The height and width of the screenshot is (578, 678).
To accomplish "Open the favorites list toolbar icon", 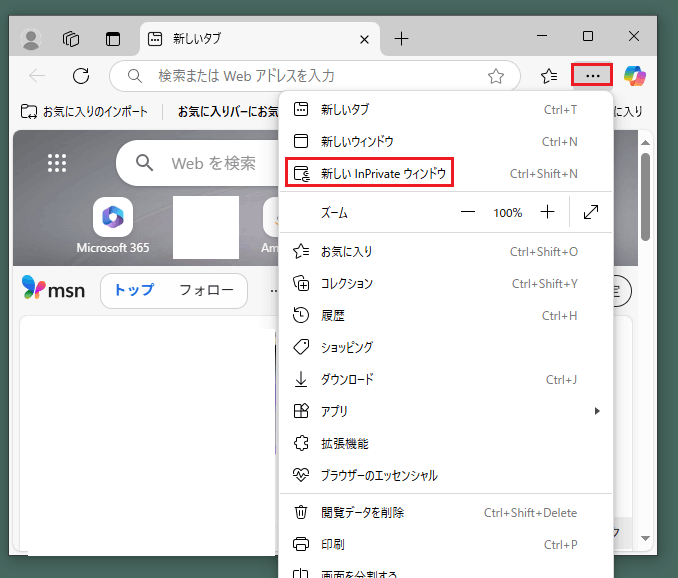I will (549, 76).
